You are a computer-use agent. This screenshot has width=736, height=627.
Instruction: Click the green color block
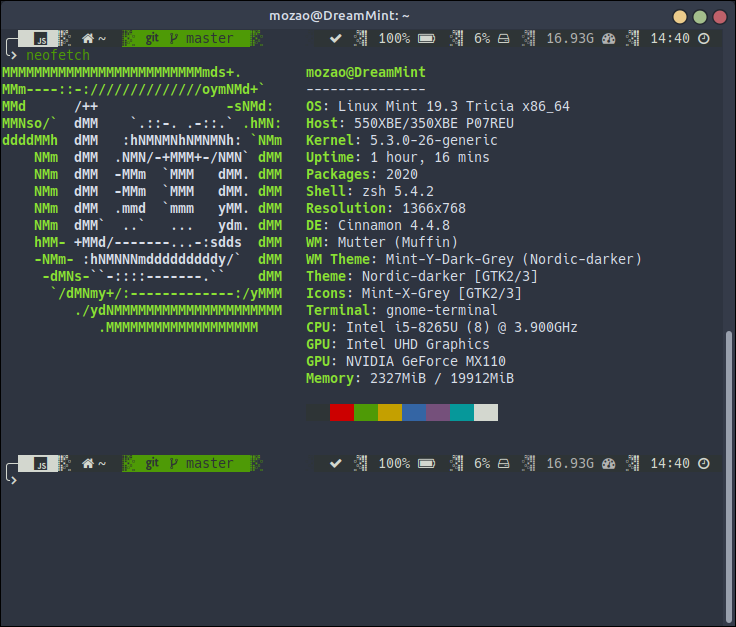click(x=366, y=413)
